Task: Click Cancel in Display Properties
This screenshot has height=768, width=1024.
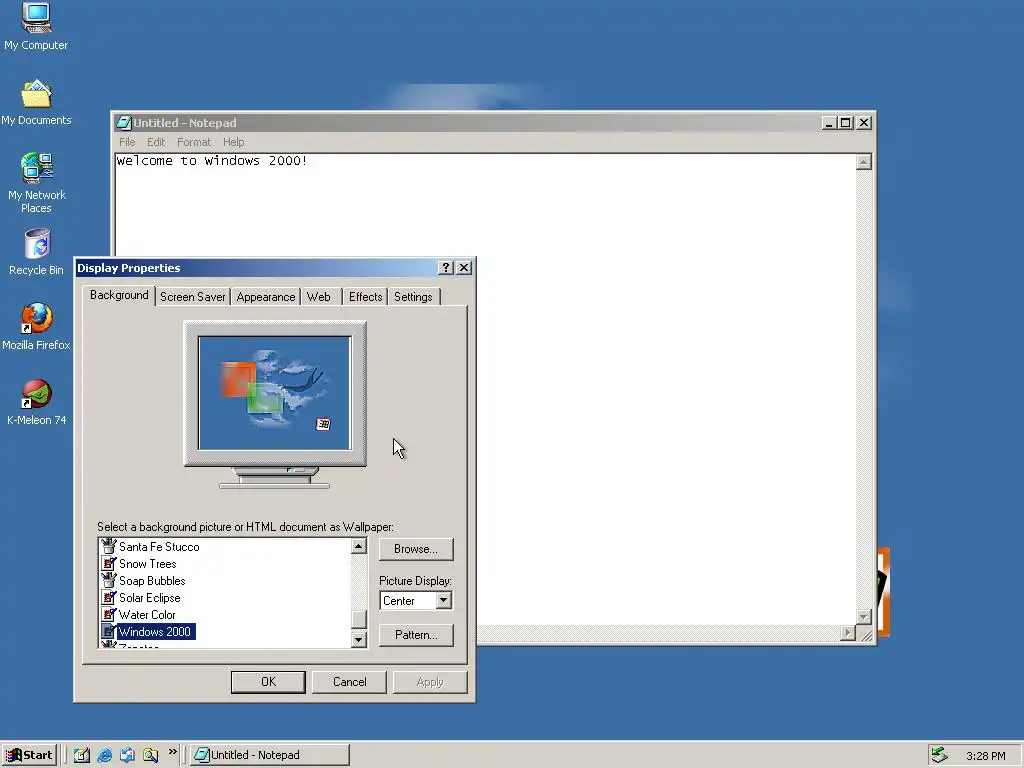Action: click(x=349, y=682)
